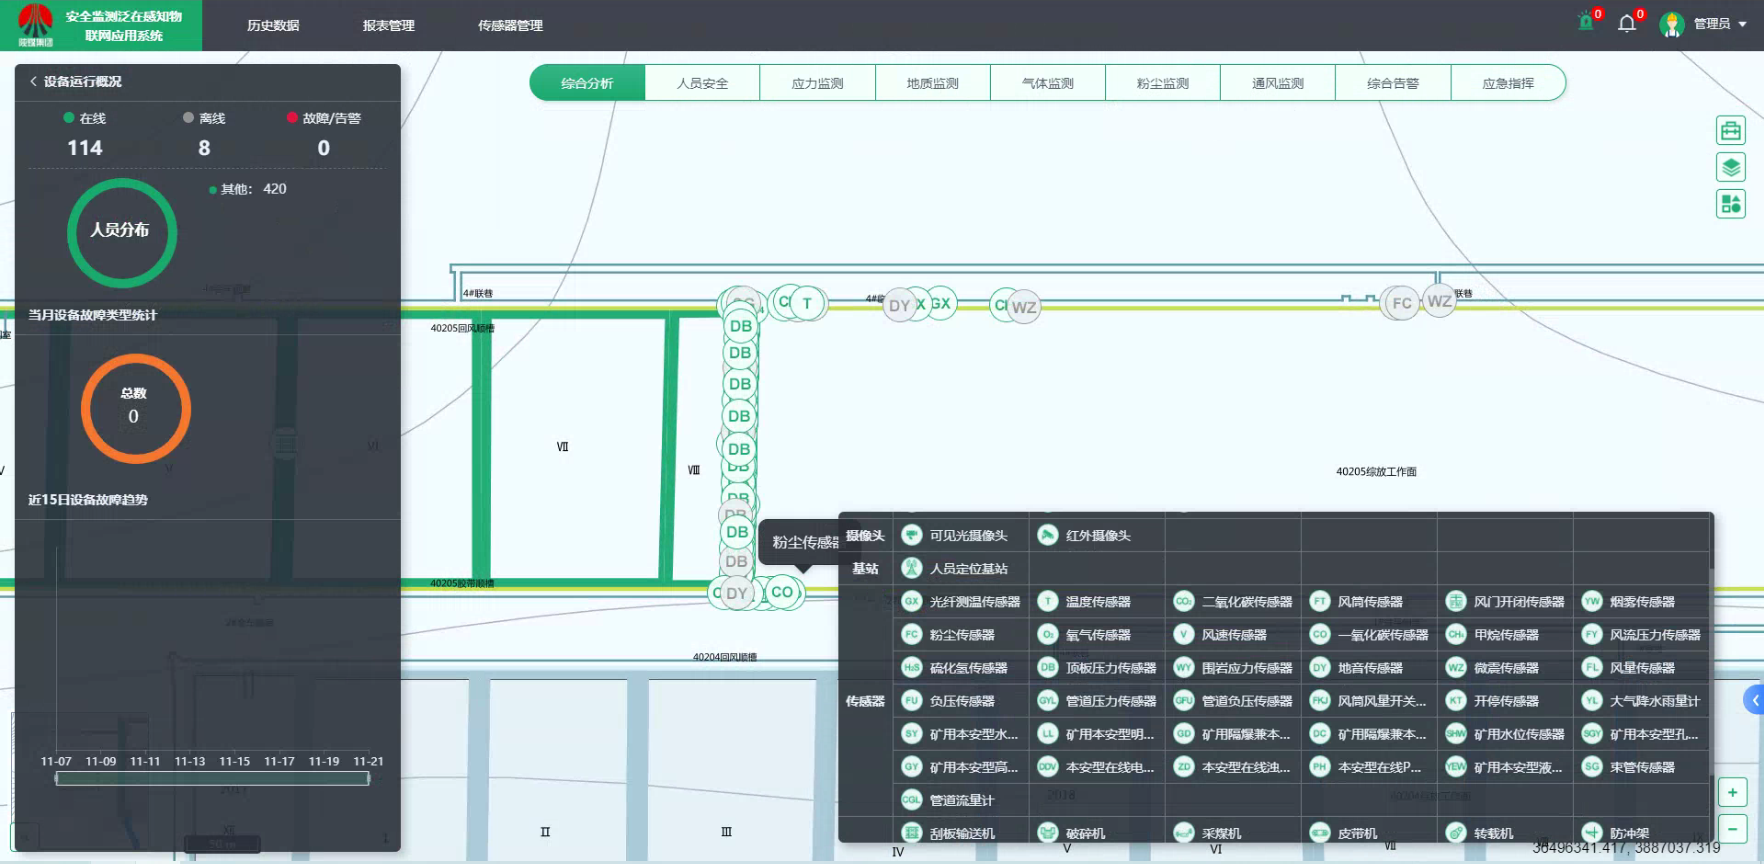Expand the blue right-edge side panel arrow
The width and height of the screenshot is (1764, 864).
coord(1754,700)
